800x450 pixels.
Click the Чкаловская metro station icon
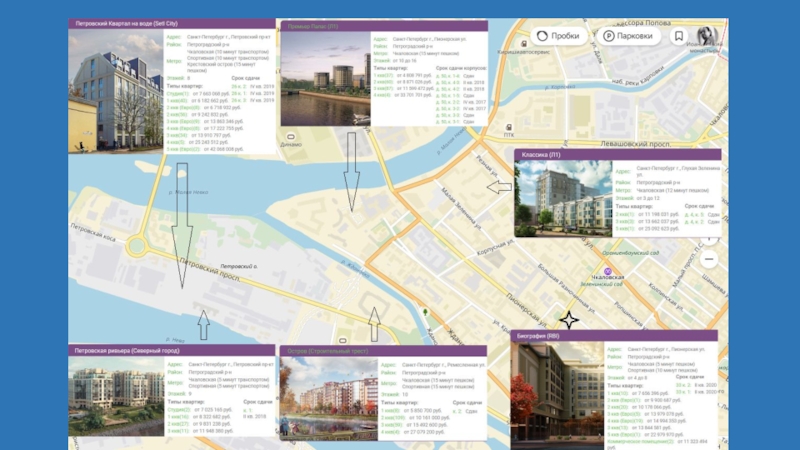tap(608, 271)
